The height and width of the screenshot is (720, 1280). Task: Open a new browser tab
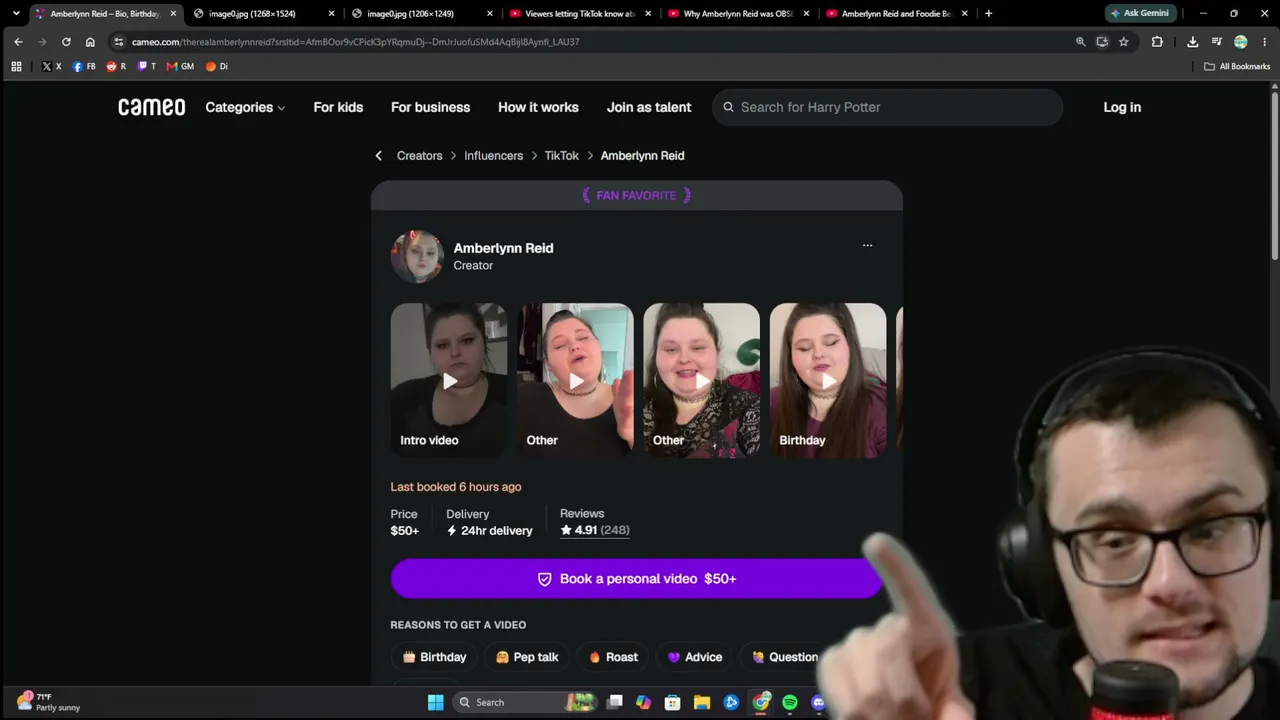click(x=988, y=13)
